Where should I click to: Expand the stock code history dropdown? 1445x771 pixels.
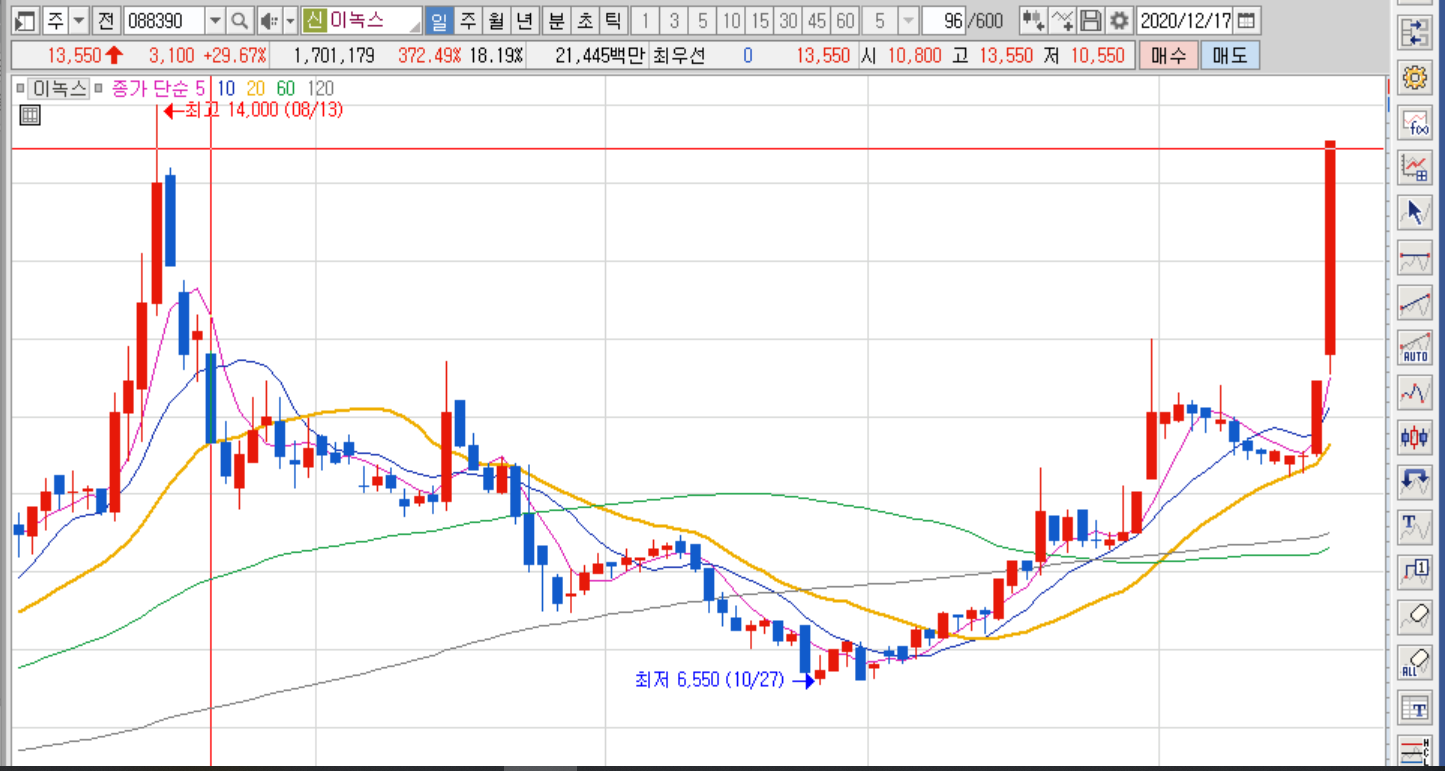(215, 20)
